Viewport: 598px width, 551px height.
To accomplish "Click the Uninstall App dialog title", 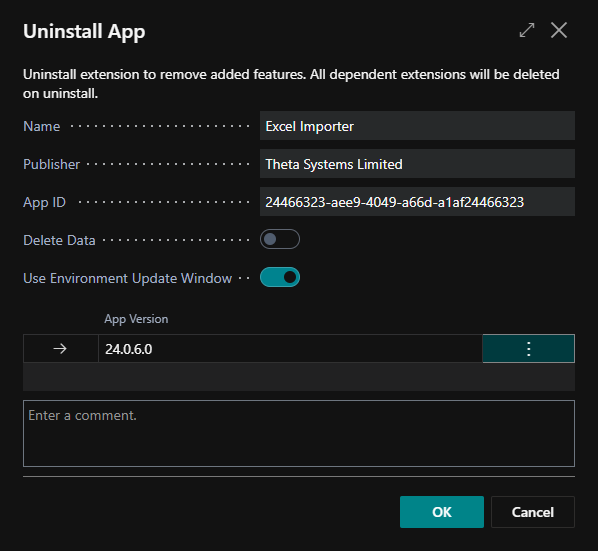I will tap(84, 31).
